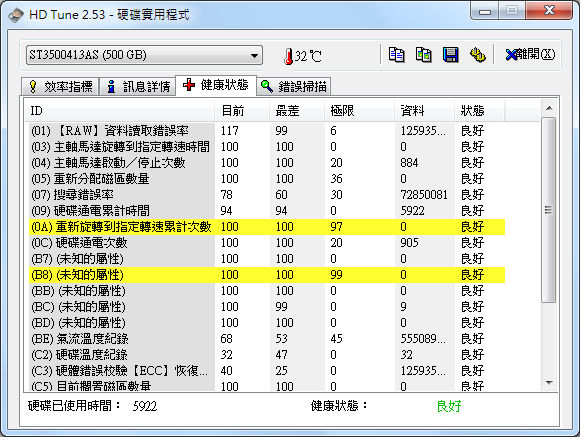Screen dimensions: 580x442
Task: Click data value 884 in row 04
Action: click(409, 163)
